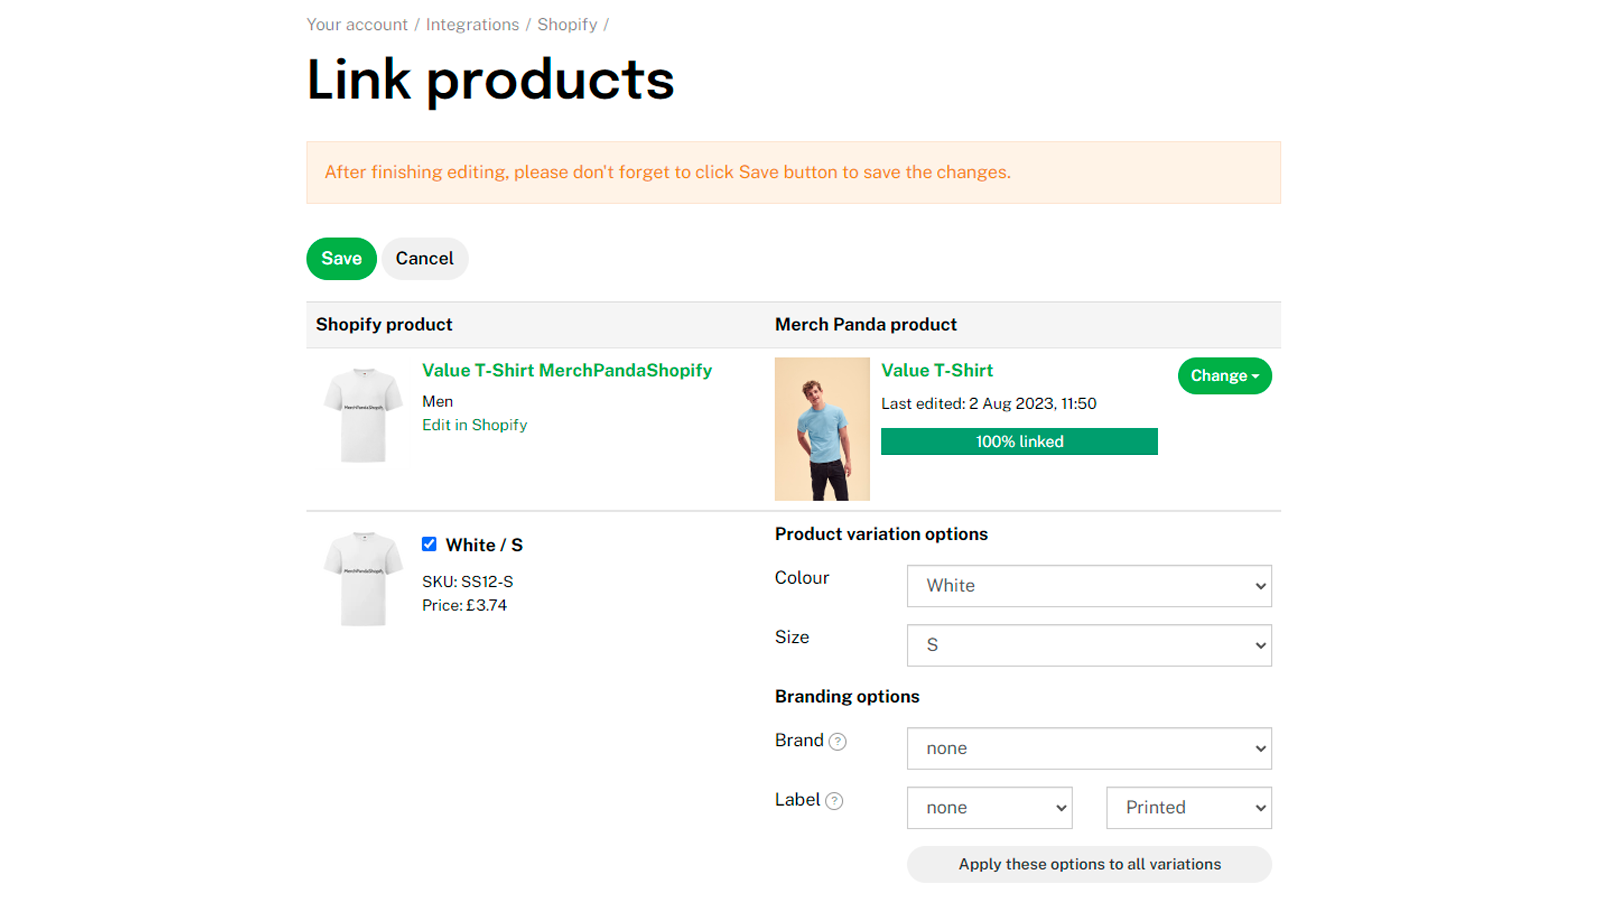Click the Merch Panda model photo thumbnail
Screen dimensions: 1600x900
[822, 429]
